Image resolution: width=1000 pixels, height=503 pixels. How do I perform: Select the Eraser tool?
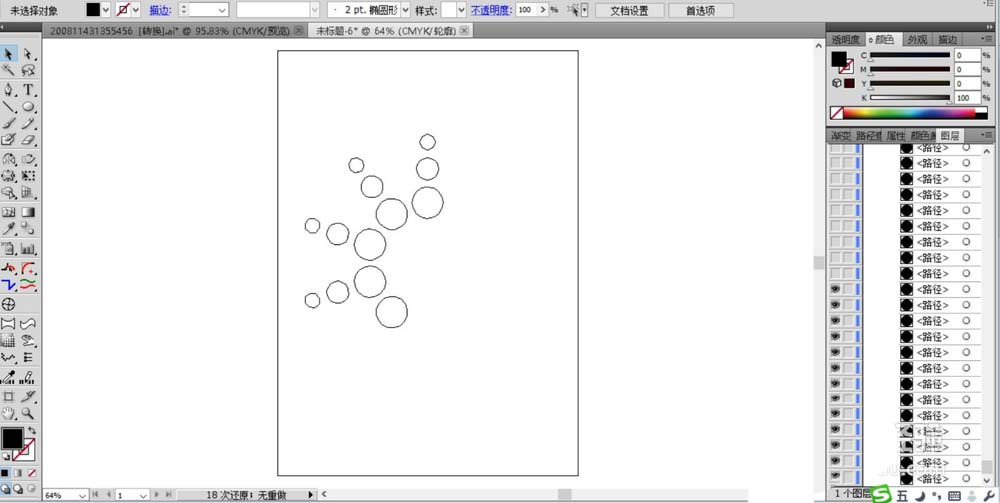click(x=28, y=139)
